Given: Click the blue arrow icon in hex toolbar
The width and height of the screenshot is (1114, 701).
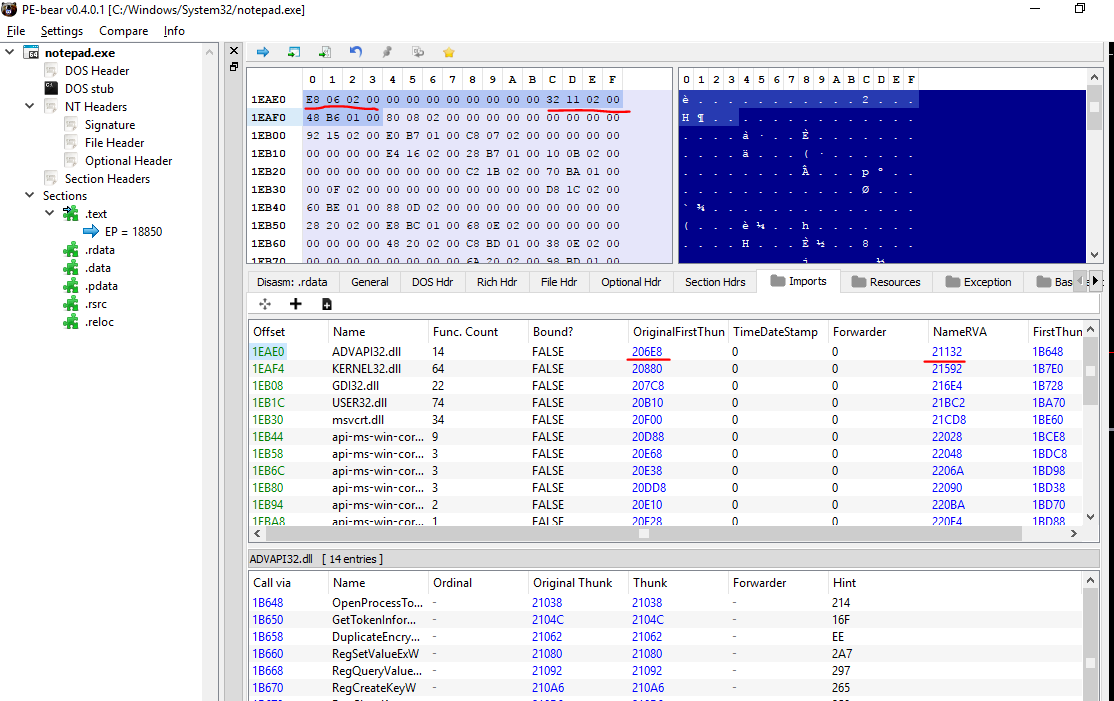Looking at the screenshot, I should pyautogui.click(x=263, y=52).
